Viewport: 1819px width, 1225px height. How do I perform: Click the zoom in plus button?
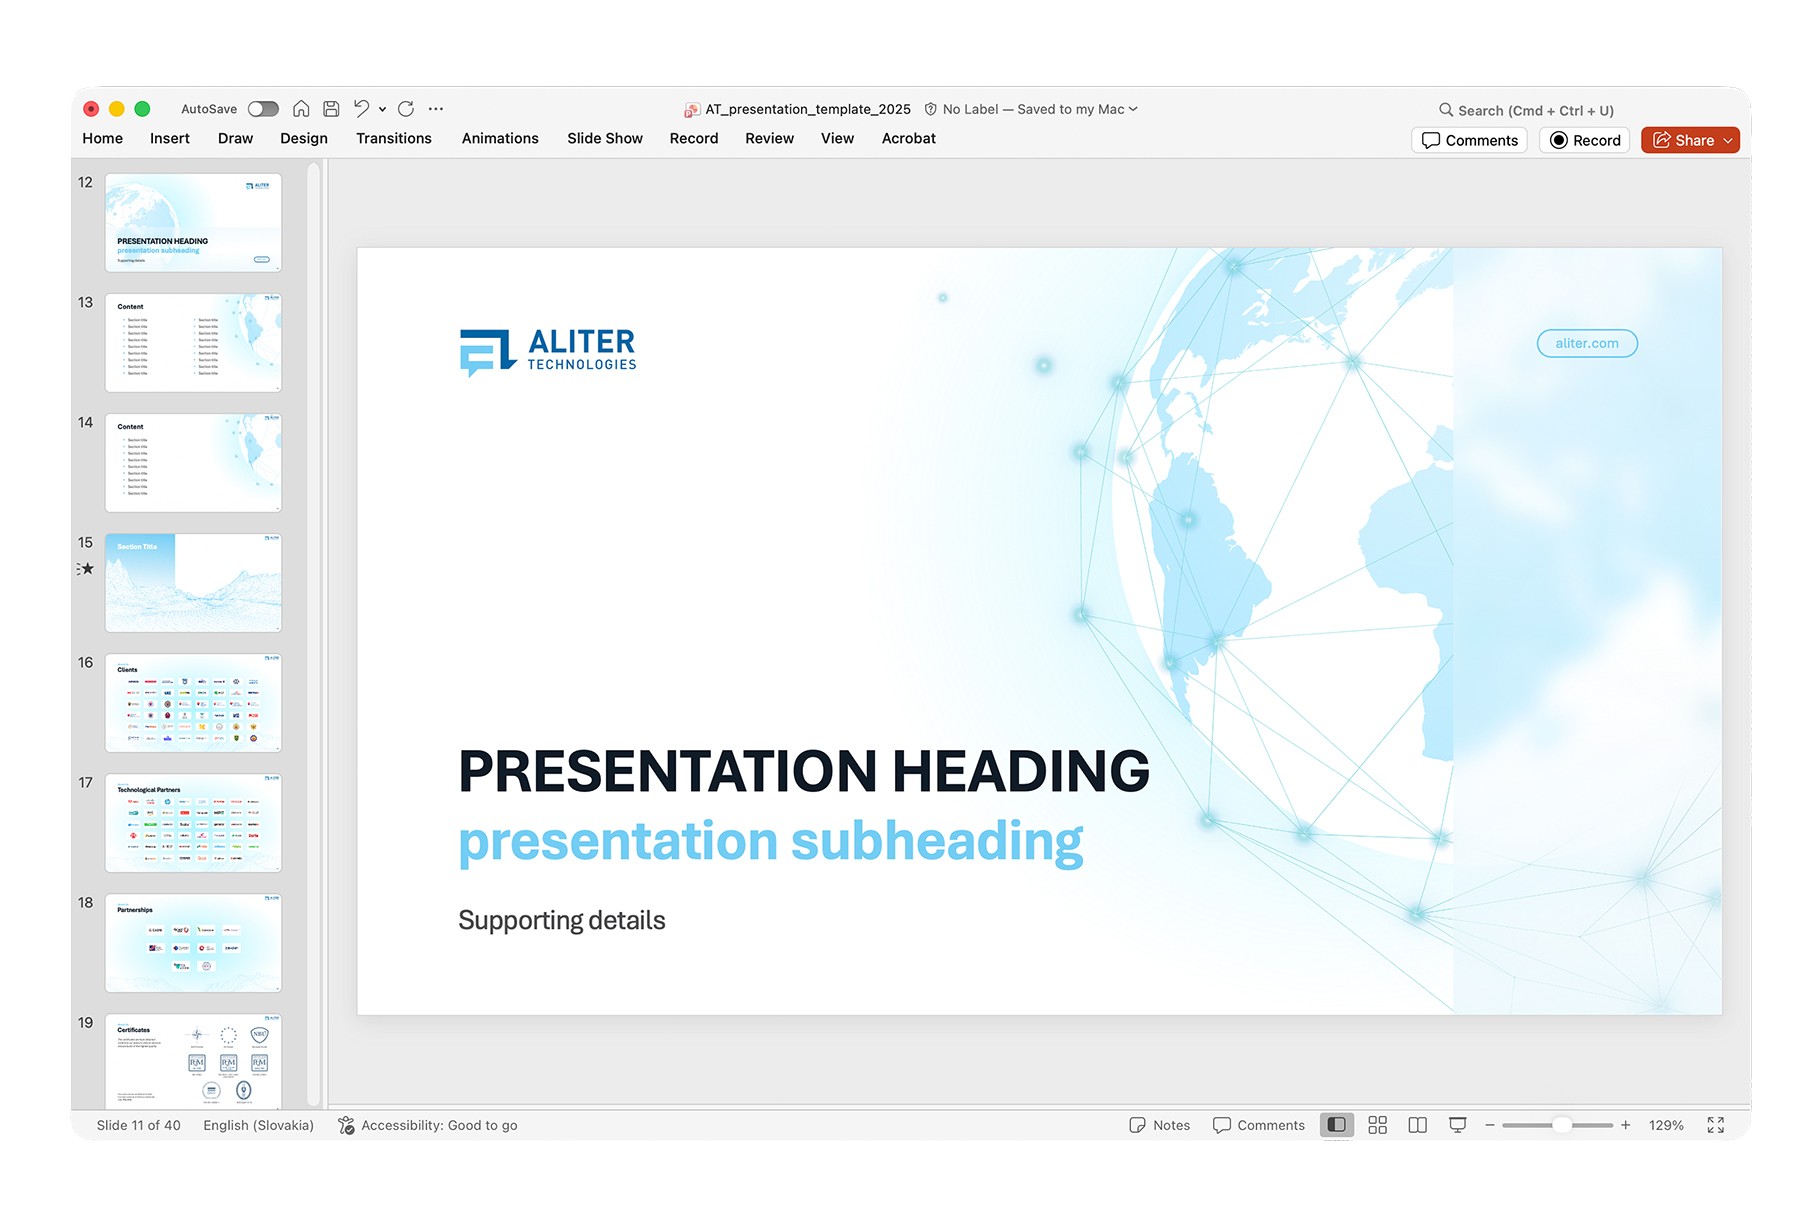point(1626,1125)
